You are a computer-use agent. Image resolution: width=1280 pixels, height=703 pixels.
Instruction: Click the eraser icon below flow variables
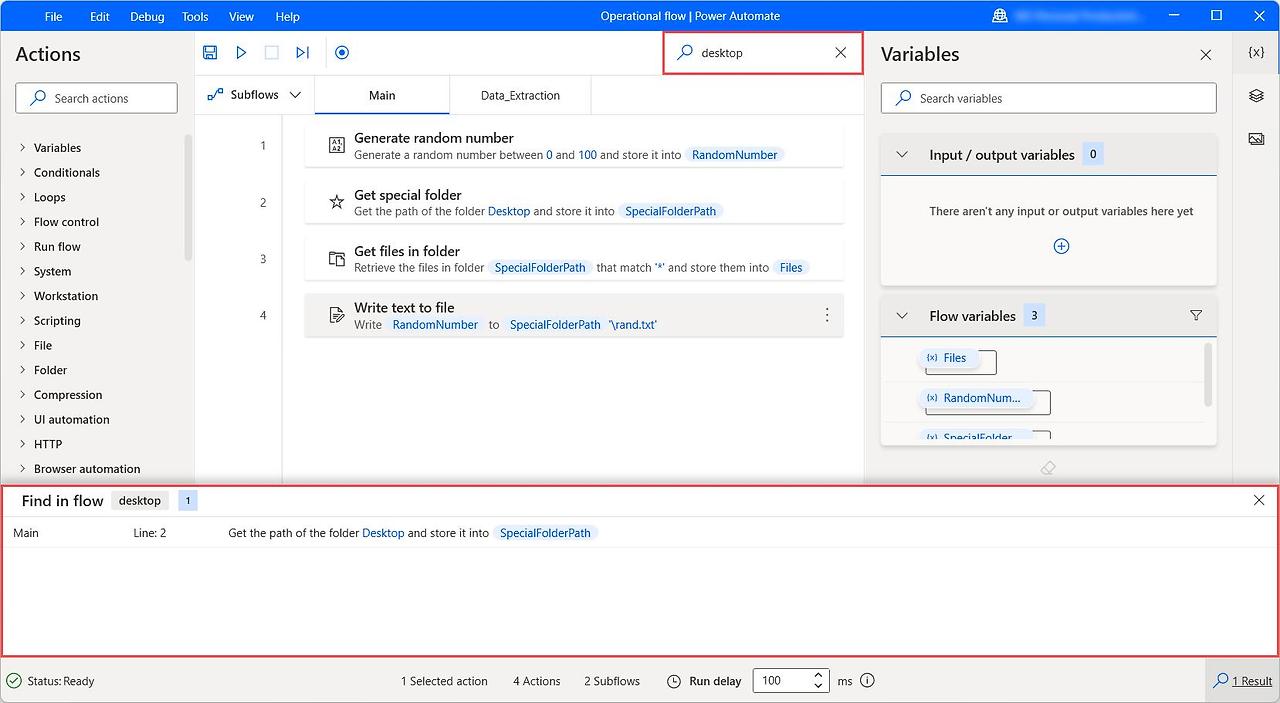point(1048,467)
